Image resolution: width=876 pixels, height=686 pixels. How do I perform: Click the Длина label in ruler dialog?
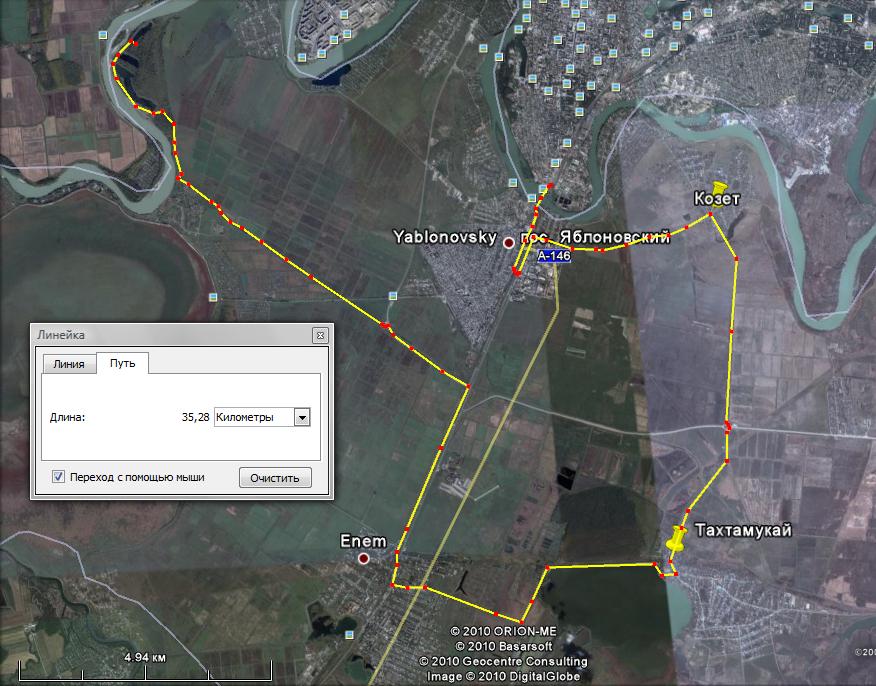pyautogui.click(x=67, y=417)
